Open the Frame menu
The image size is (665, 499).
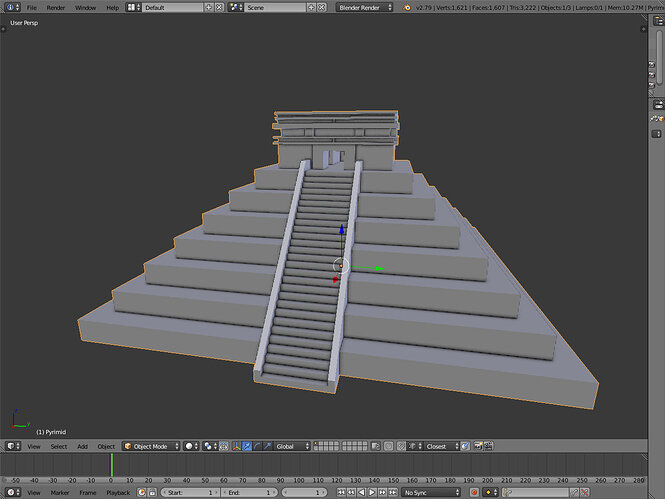[x=87, y=493]
